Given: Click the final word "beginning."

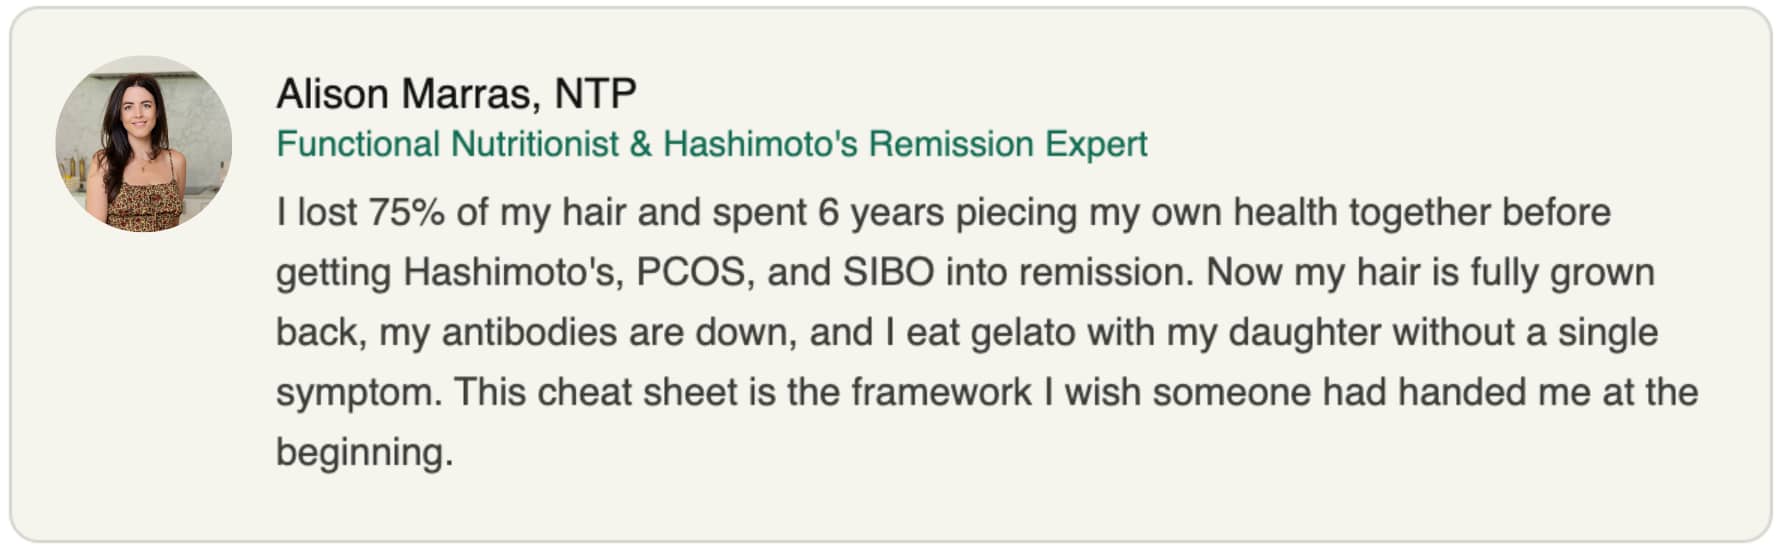Looking at the screenshot, I should [x=365, y=453].
